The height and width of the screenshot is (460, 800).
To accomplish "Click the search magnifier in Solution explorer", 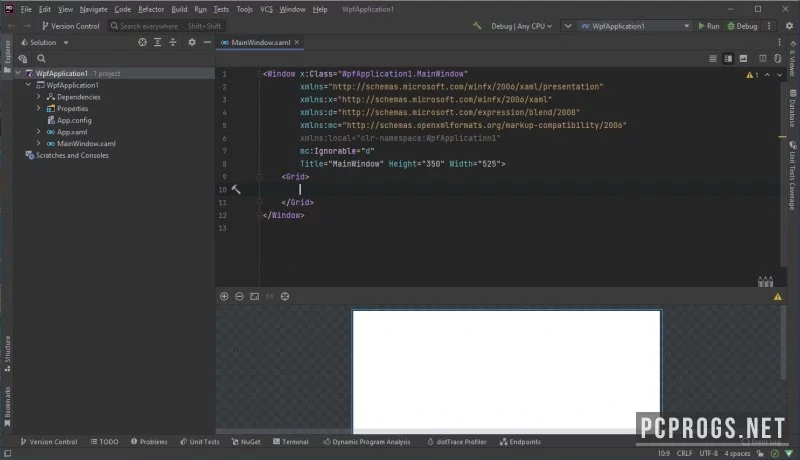I will click(41, 59).
